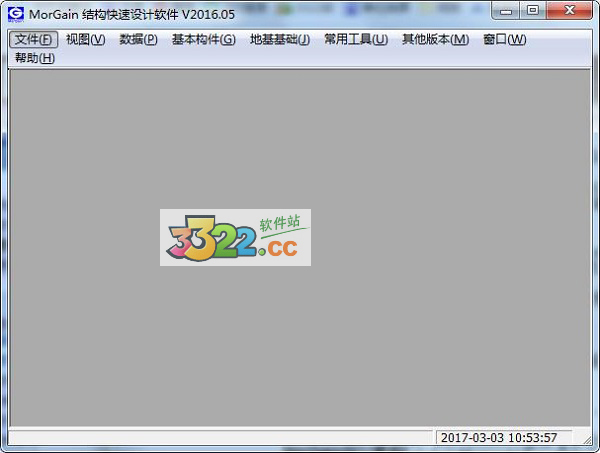Open the 视图(V) menu
This screenshot has height=453, width=600.
click(x=85, y=39)
